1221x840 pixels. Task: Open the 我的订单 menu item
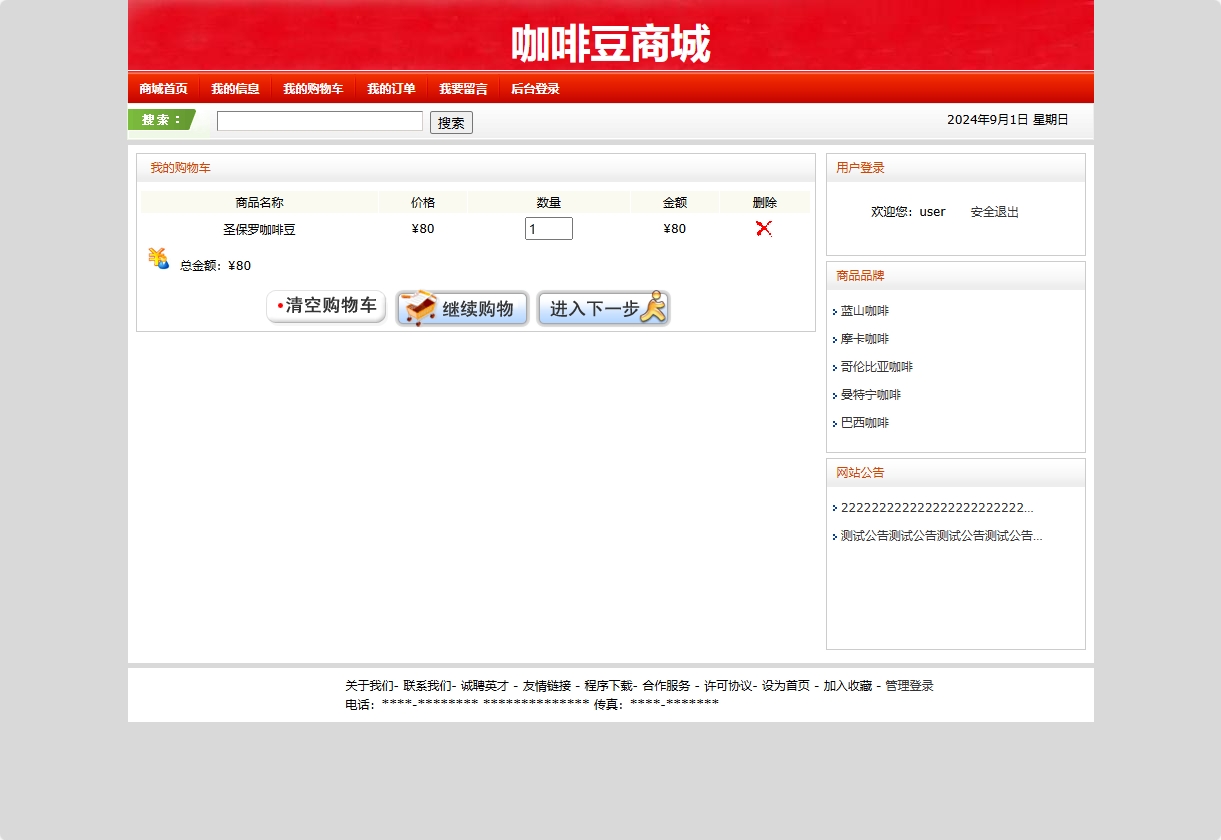click(391, 88)
